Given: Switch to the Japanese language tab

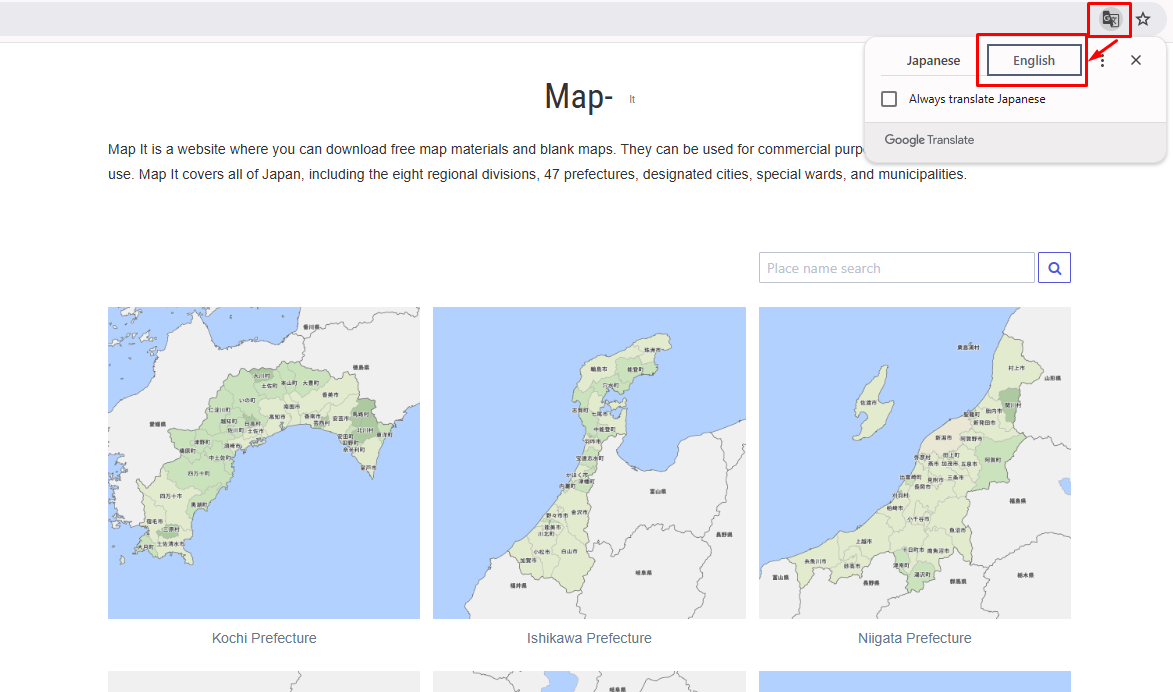Looking at the screenshot, I should pos(932,61).
